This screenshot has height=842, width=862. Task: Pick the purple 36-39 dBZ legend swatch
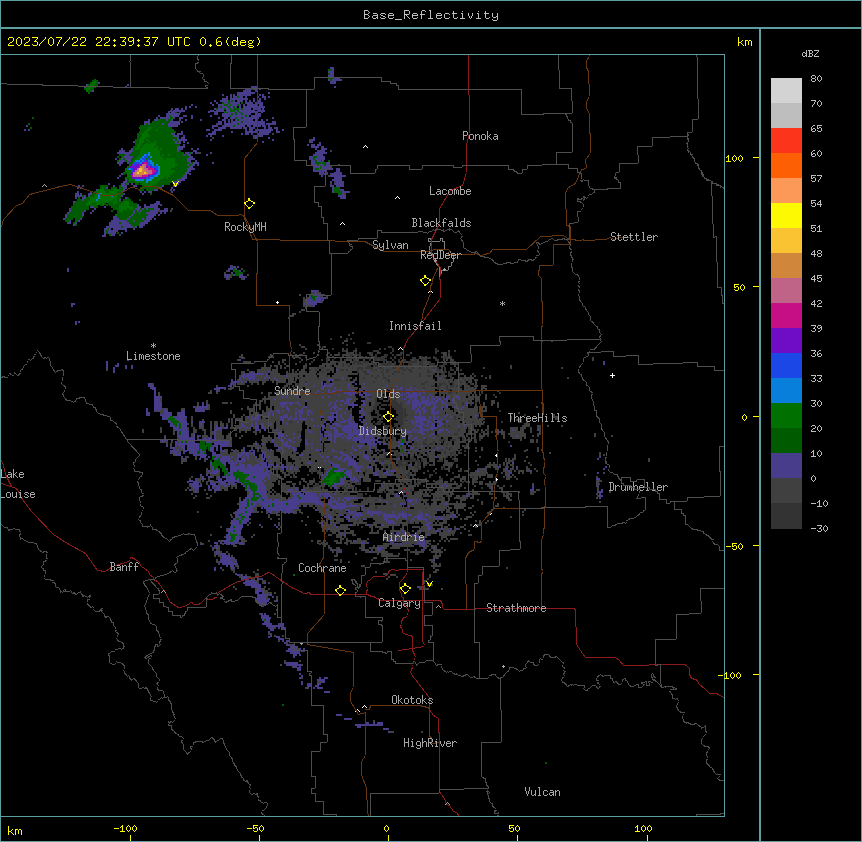pyautogui.click(x=786, y=341)
